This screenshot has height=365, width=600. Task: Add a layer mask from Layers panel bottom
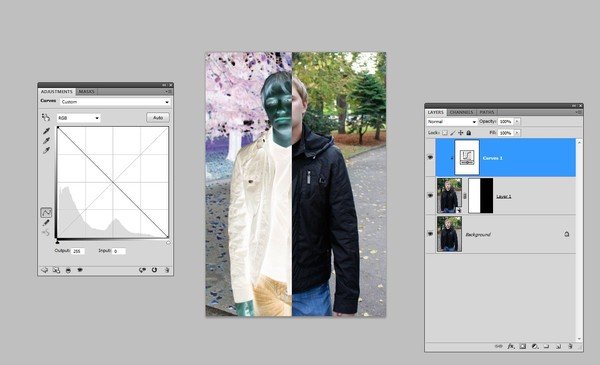pyautogui.click(x=523, y=346)
